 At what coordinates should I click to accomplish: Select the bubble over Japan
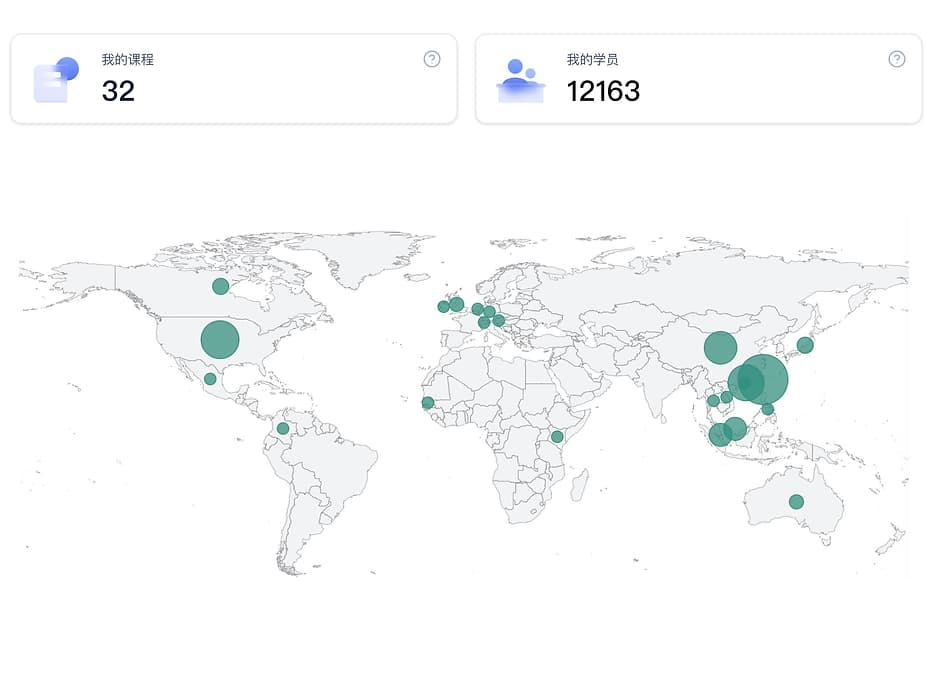pyautogui.click(x=805, y=345)
